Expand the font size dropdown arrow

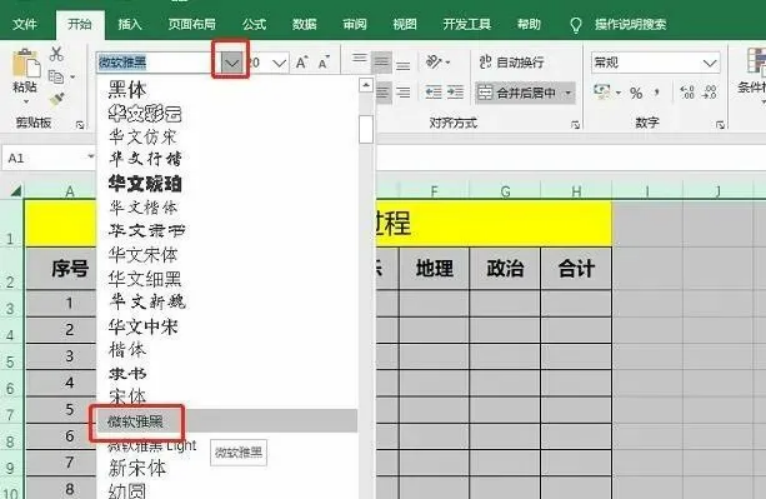279,63
